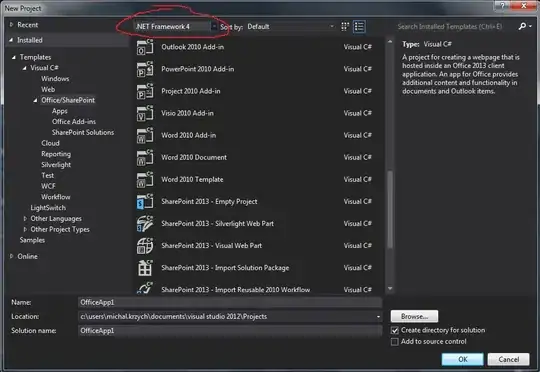540x372 pixels.
Task: Click the template list scroll down arrow
Action: coord(390,289)
